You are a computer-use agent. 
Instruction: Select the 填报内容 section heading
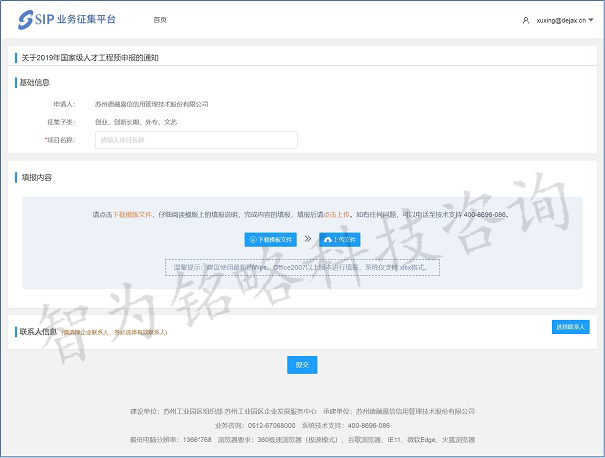[x=37, y=177]
